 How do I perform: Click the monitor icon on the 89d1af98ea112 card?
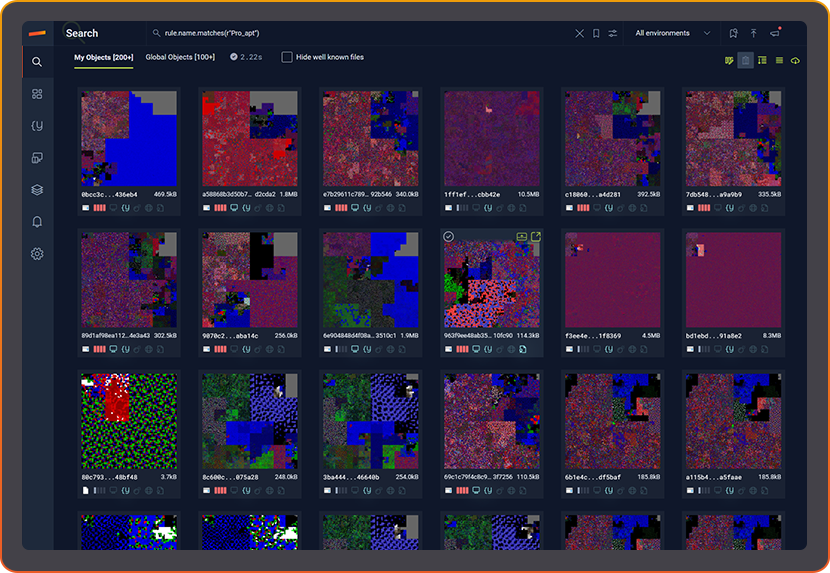113,349
